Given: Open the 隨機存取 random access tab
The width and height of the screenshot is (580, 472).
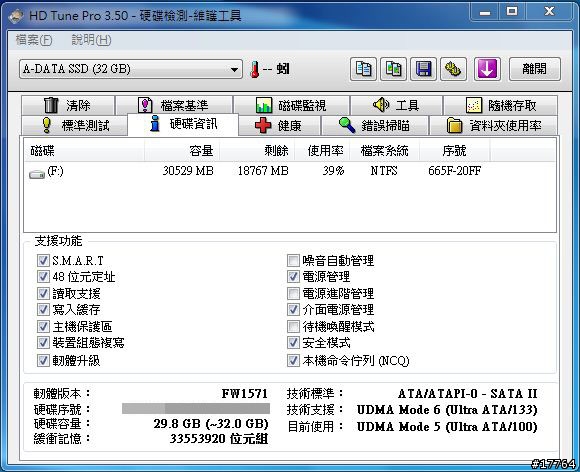Looking at the screenshot, I should (500, 105).
